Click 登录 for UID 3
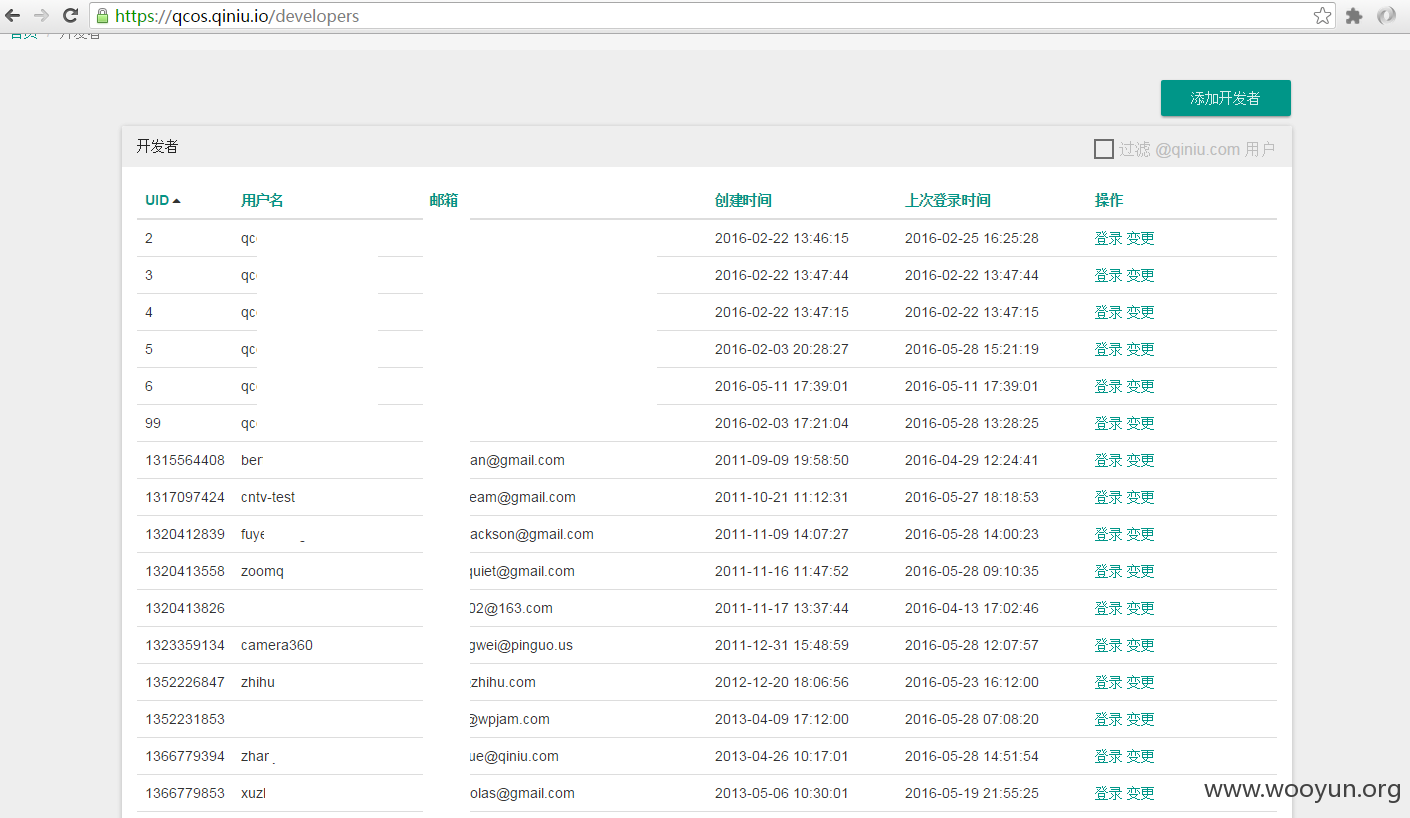Screen dimensions: 1410x818 tap(1108, 275)
